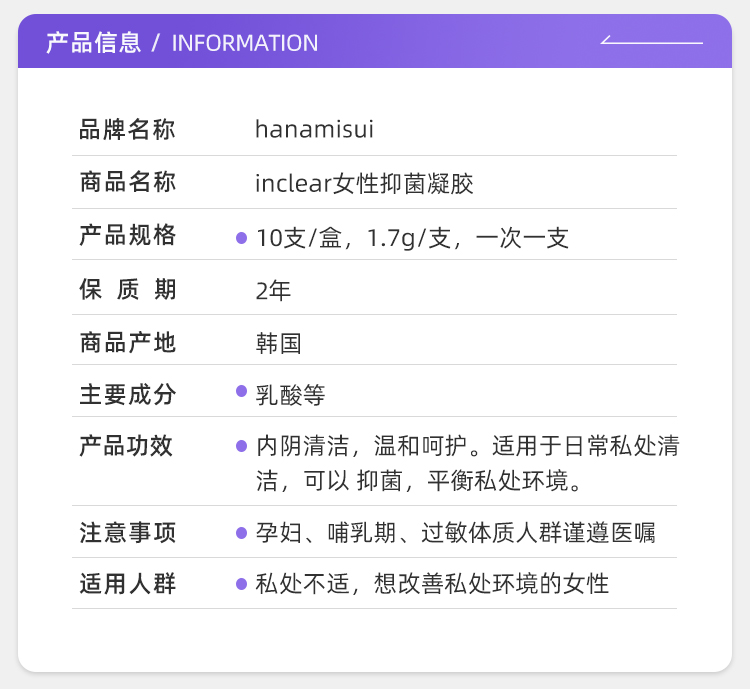Image resolution: width=750 pixels, height=689 pixels.
Task: Select the text inclear女性抑菌凝胶
Action: (364, 183)
